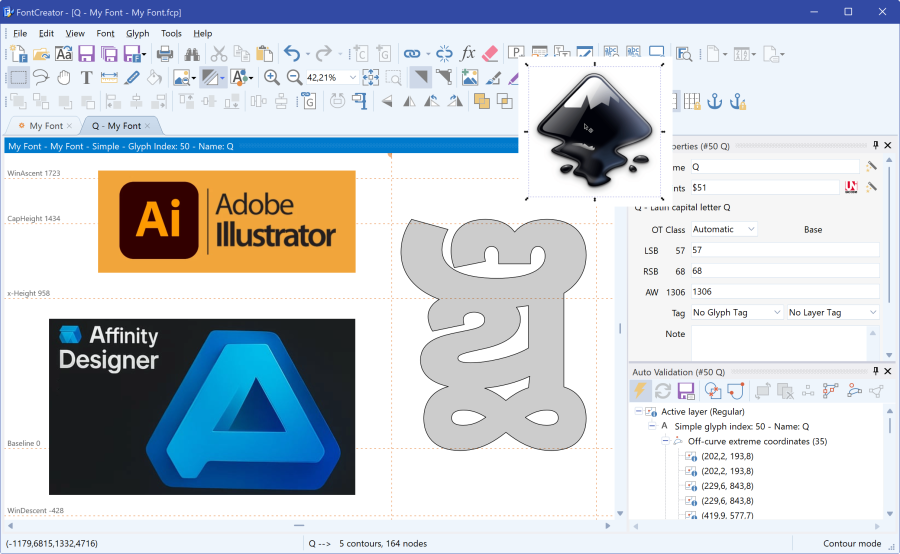Collapse Off-curve extreme coordinates node
Viewport: 900px width, 554px height.
point(665,441)
